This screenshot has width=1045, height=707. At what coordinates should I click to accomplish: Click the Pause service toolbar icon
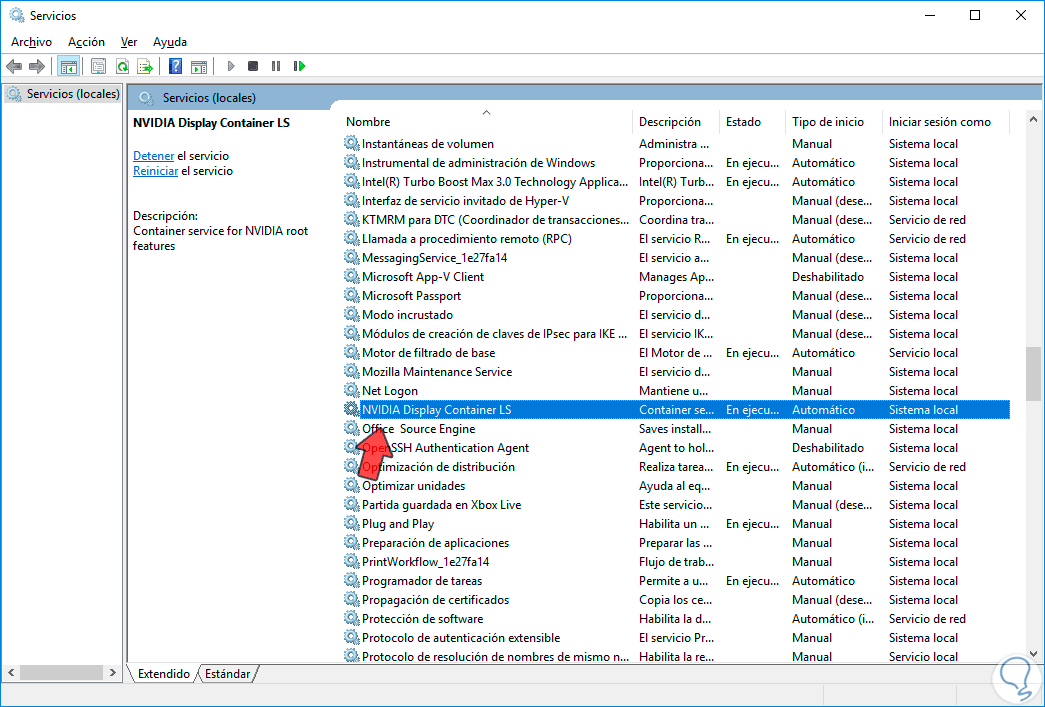[x=276, y=66]
